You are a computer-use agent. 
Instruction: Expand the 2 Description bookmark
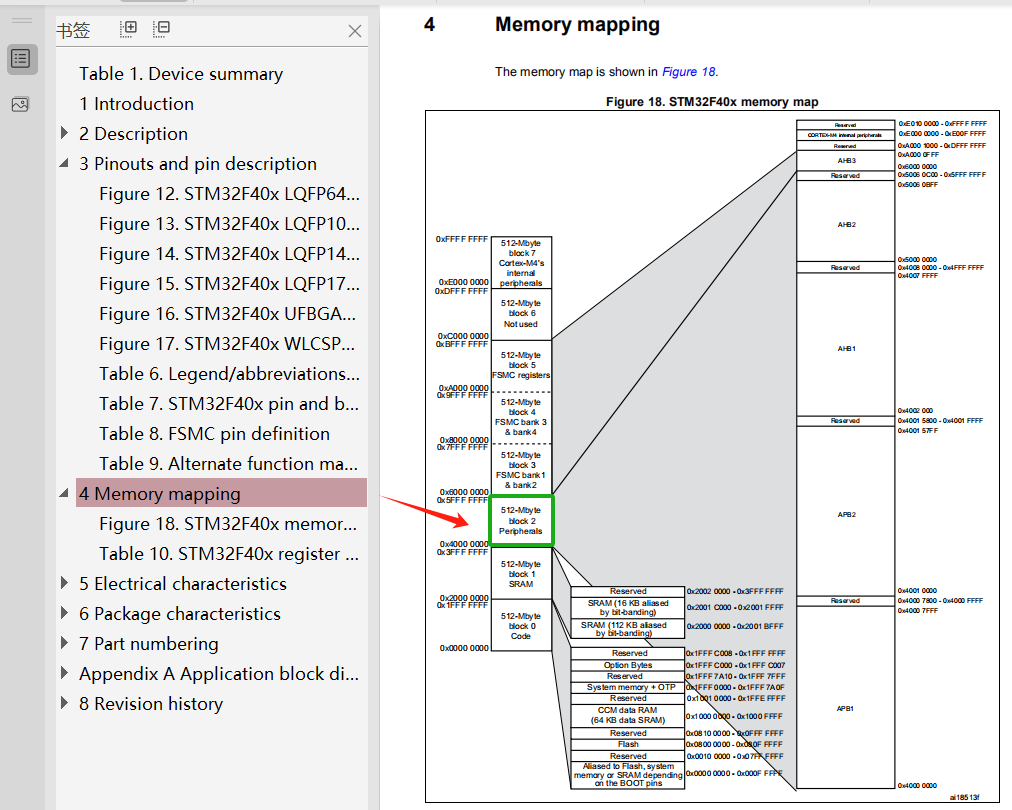(65, 133)
